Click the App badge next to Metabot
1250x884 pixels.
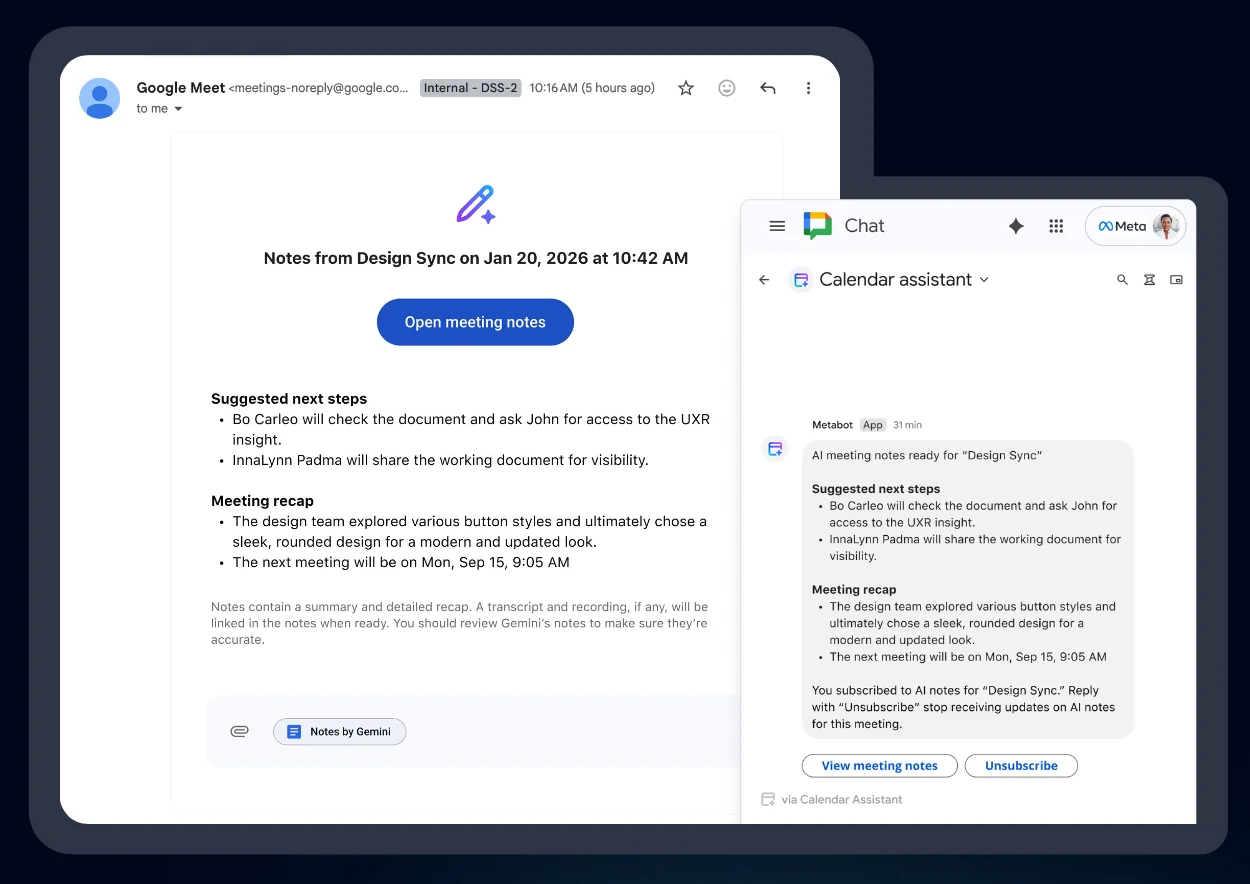[873, 425]
